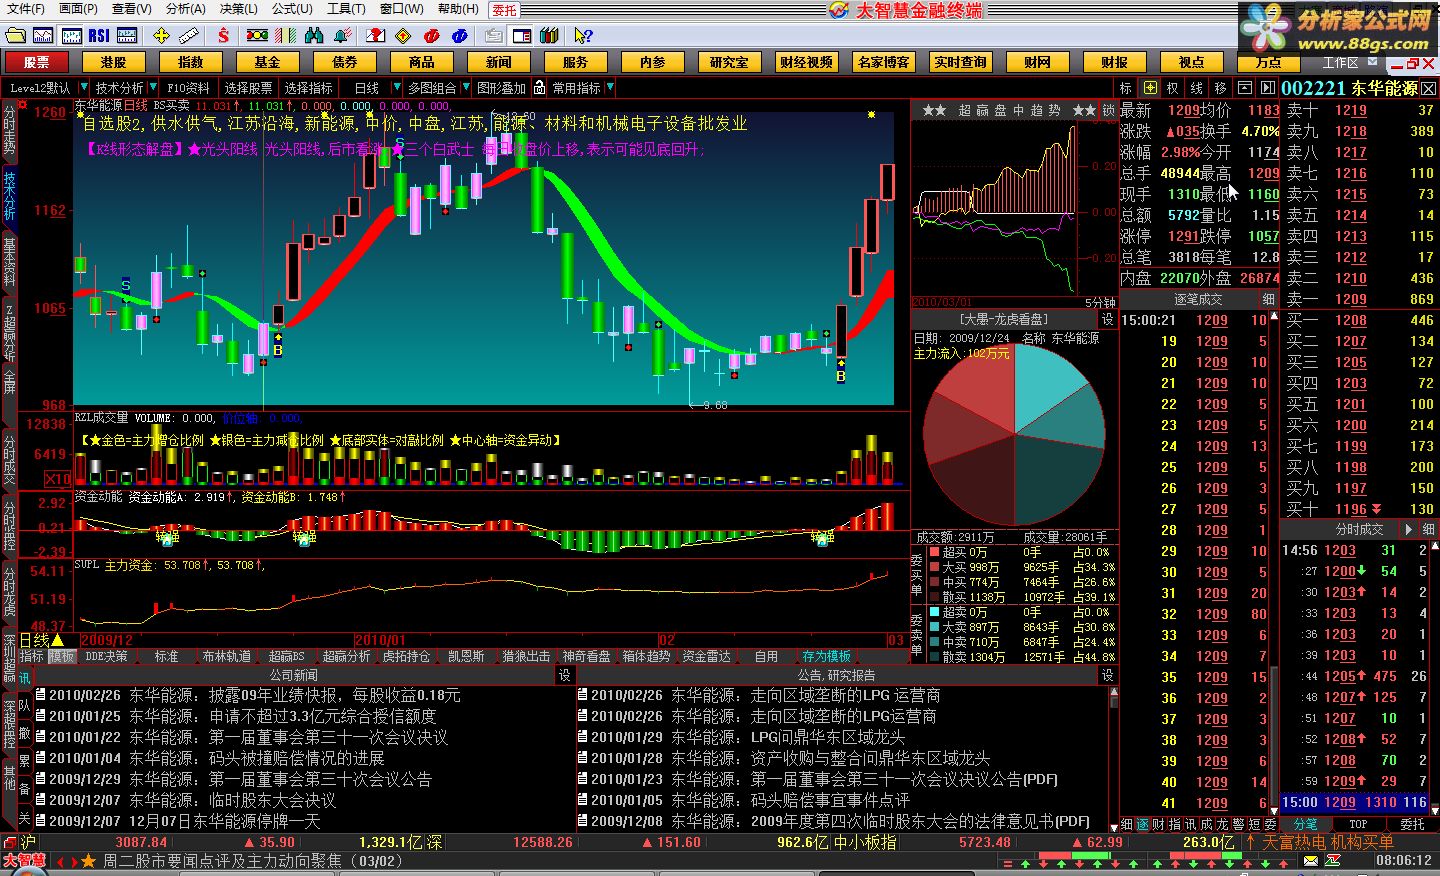Viewport: 1440px width, 876px height.
Task: Select the yellow crosshair move tool
Action: pyautogui.click(x=161, y=35)
